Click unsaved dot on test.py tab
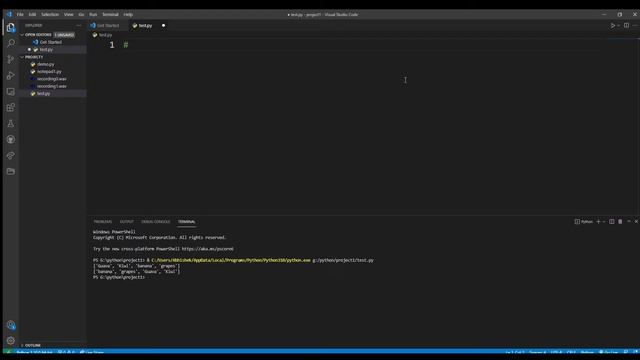Screen dimensions: 640x360 [x=163, y=25]
